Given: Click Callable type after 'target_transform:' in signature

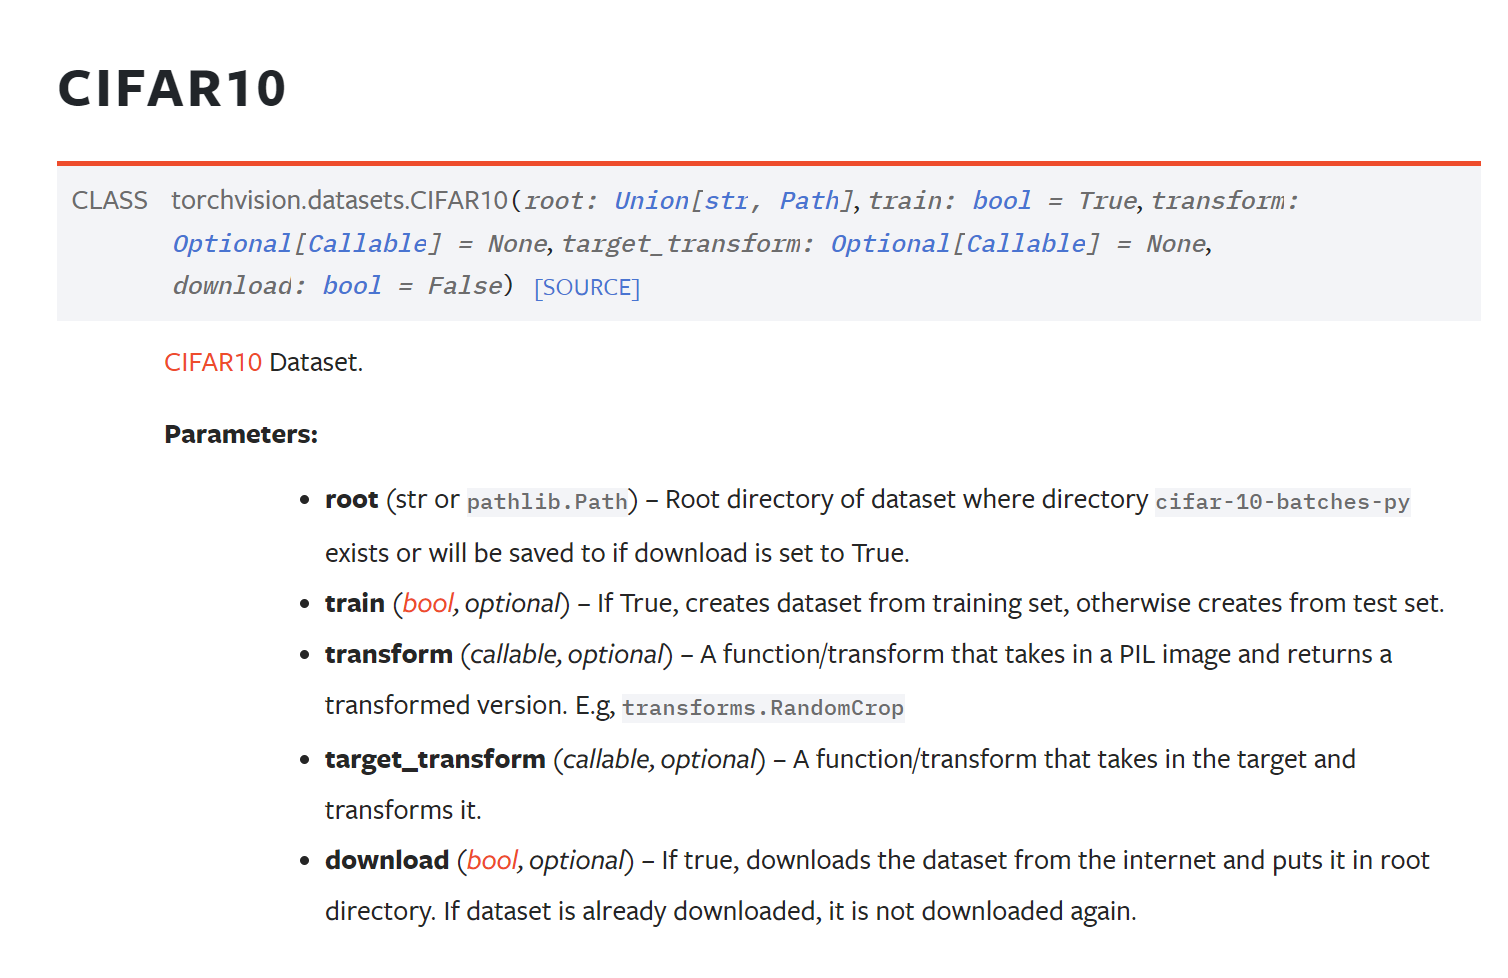Looking at the screenshot, I should click(x=1026, y=244).
